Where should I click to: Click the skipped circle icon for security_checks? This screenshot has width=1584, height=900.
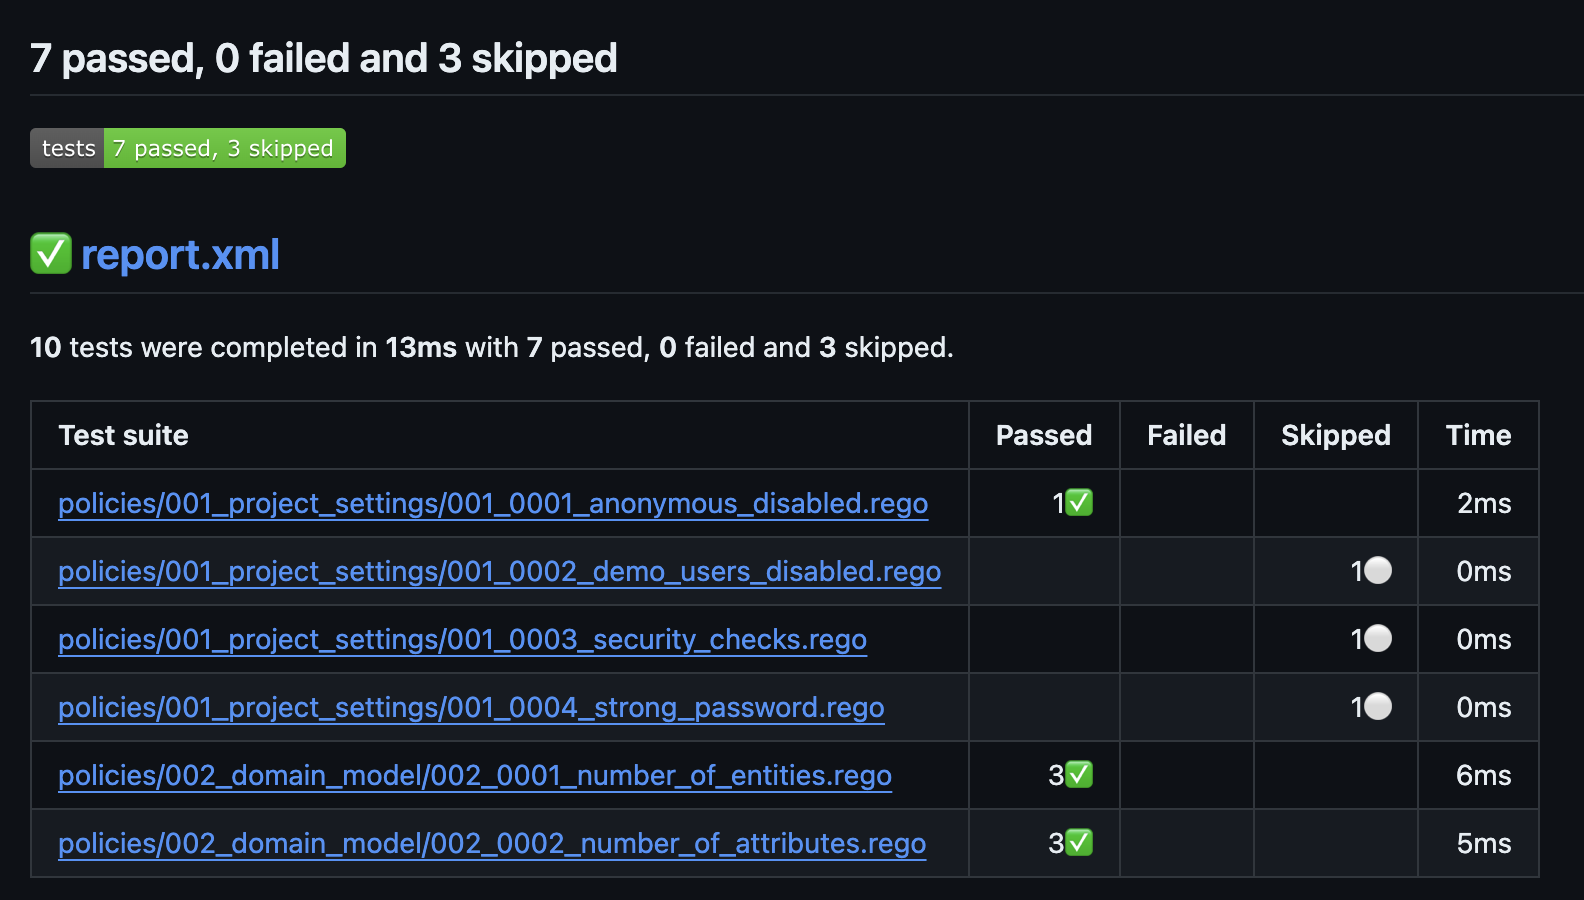point(1377,639)
